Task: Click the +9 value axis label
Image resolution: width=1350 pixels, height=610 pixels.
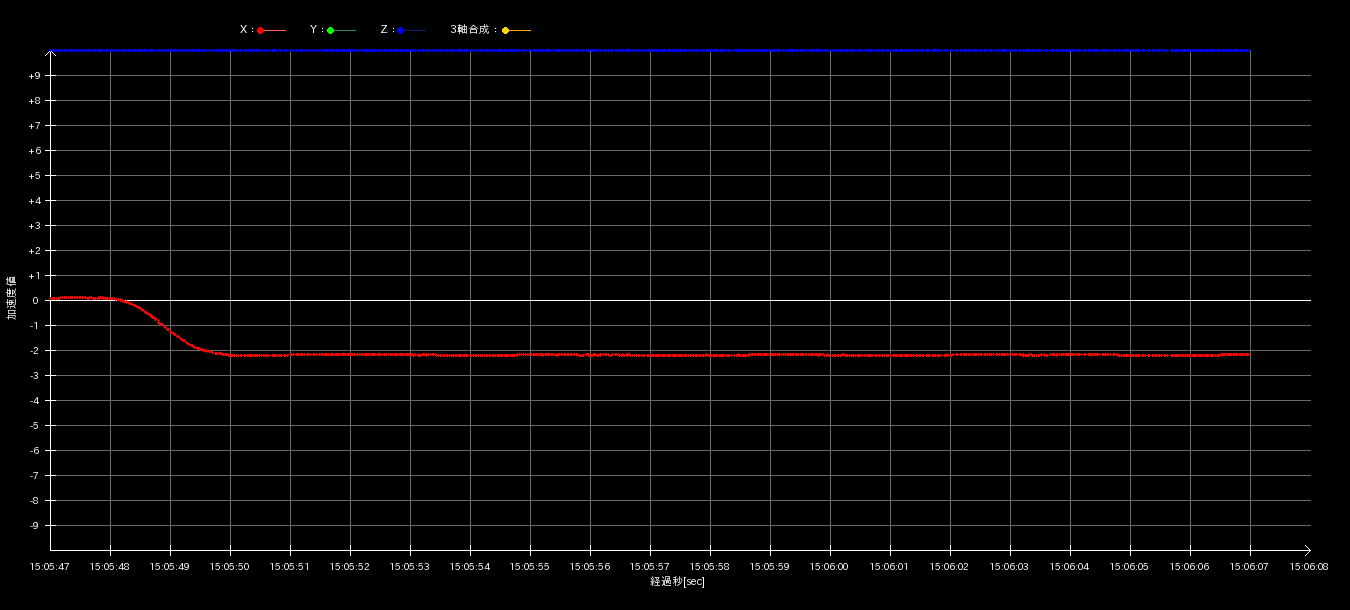Action: click(x=34, y=76)
